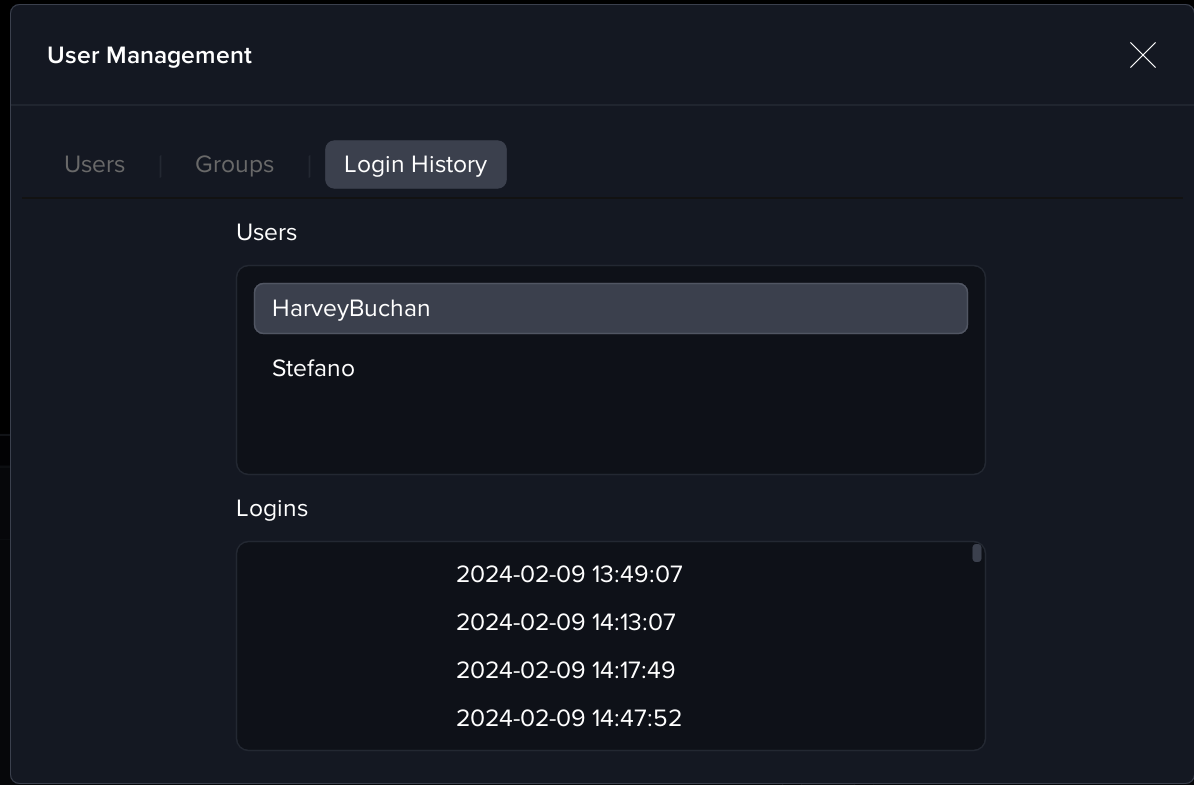
Task: Click the login at 14:13:07
Action: click(566, 622)
